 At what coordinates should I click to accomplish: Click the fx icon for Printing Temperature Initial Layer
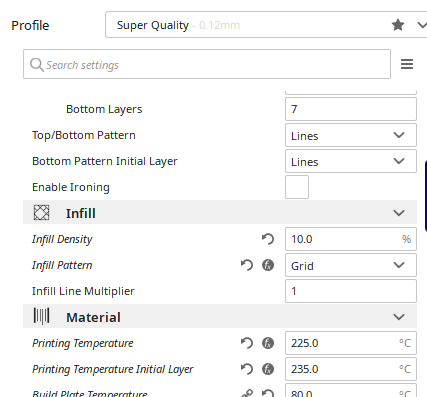[268, 369]
